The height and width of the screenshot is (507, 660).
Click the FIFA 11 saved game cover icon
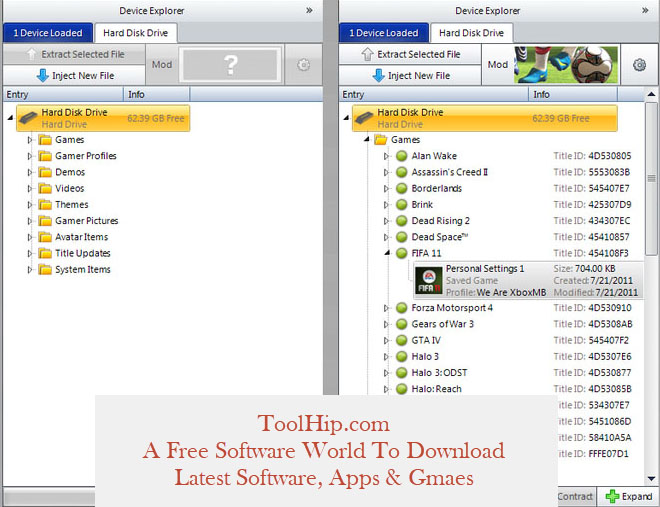(x=428, y=281)
